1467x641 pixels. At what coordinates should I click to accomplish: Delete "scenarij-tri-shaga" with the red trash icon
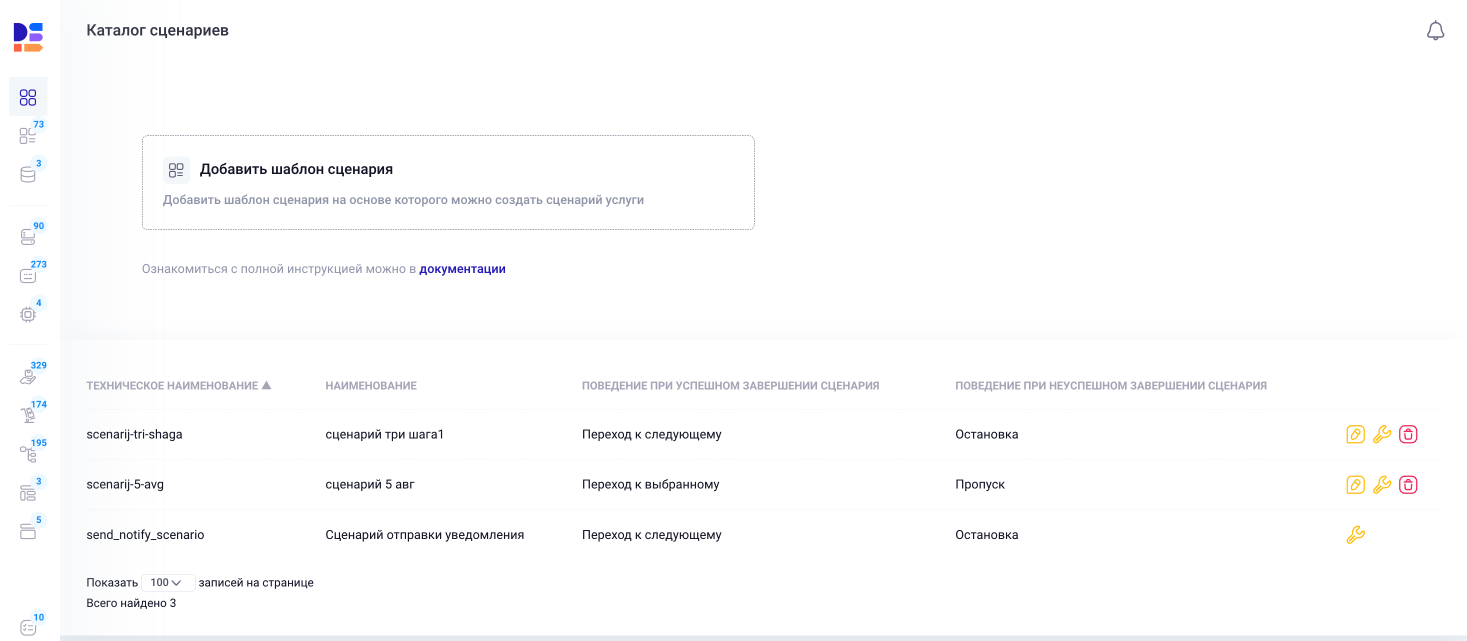click(1409, 434)
